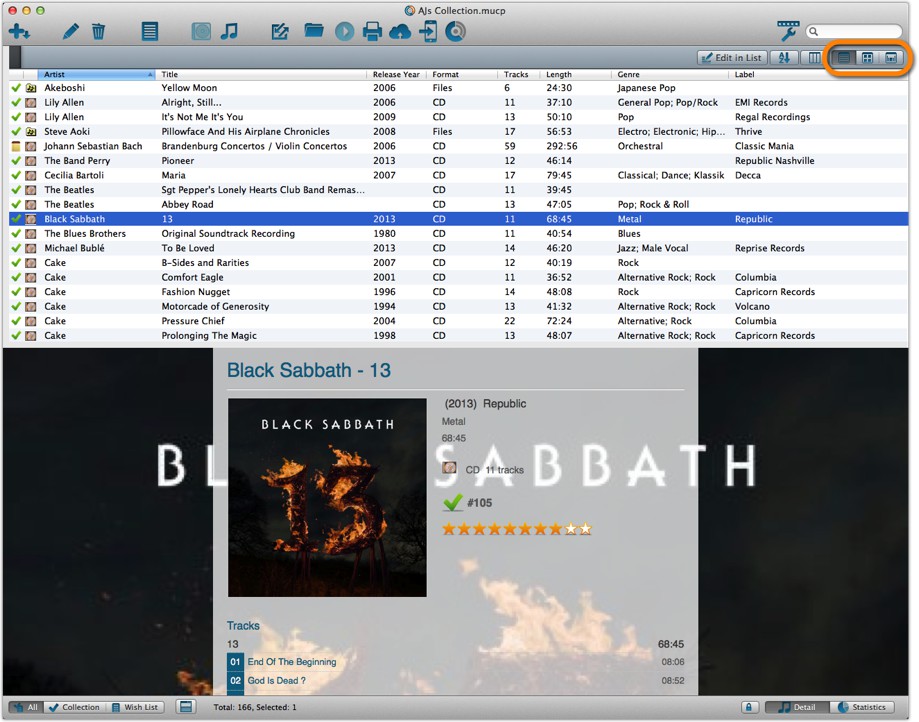Switch to the Wish List filter tab
The height and width of the screenshot is (722, 919).
(135, 707)
